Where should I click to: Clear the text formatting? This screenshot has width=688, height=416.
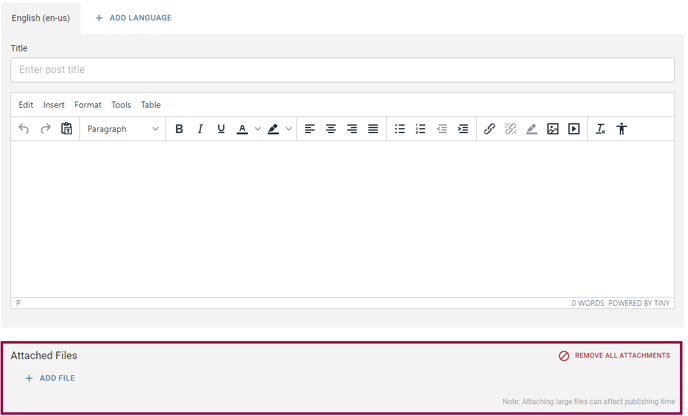[x=600, y=129]
